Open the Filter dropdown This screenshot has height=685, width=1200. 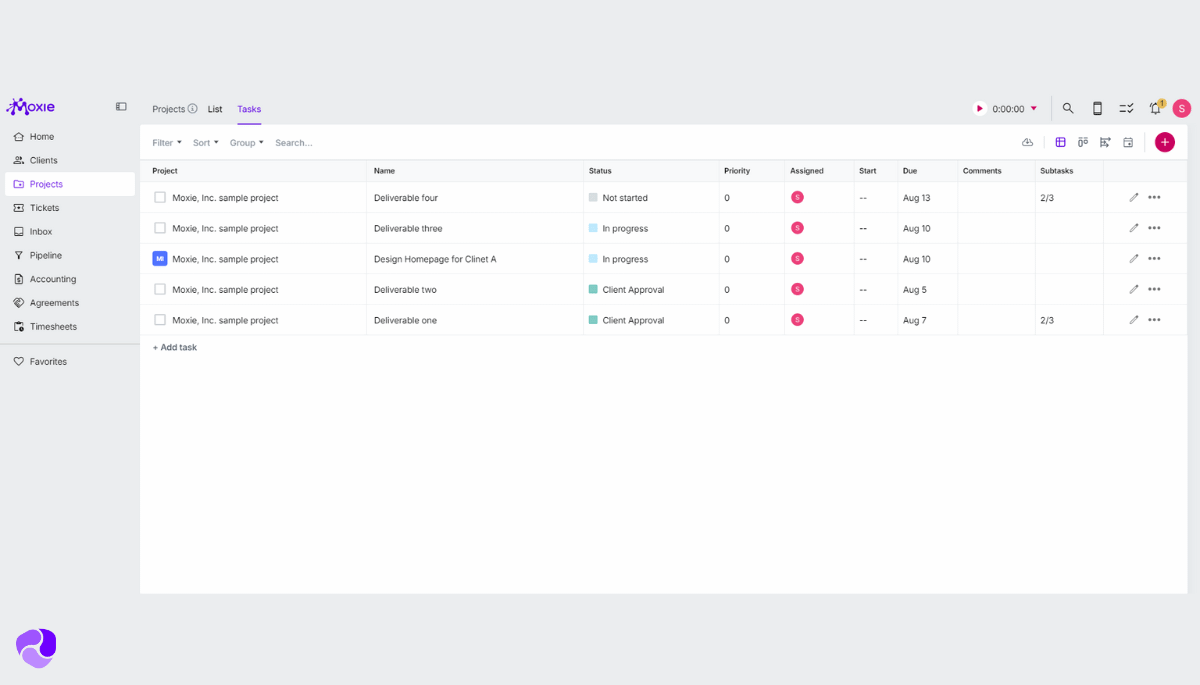pyautogui.click(x=165, y=142)
